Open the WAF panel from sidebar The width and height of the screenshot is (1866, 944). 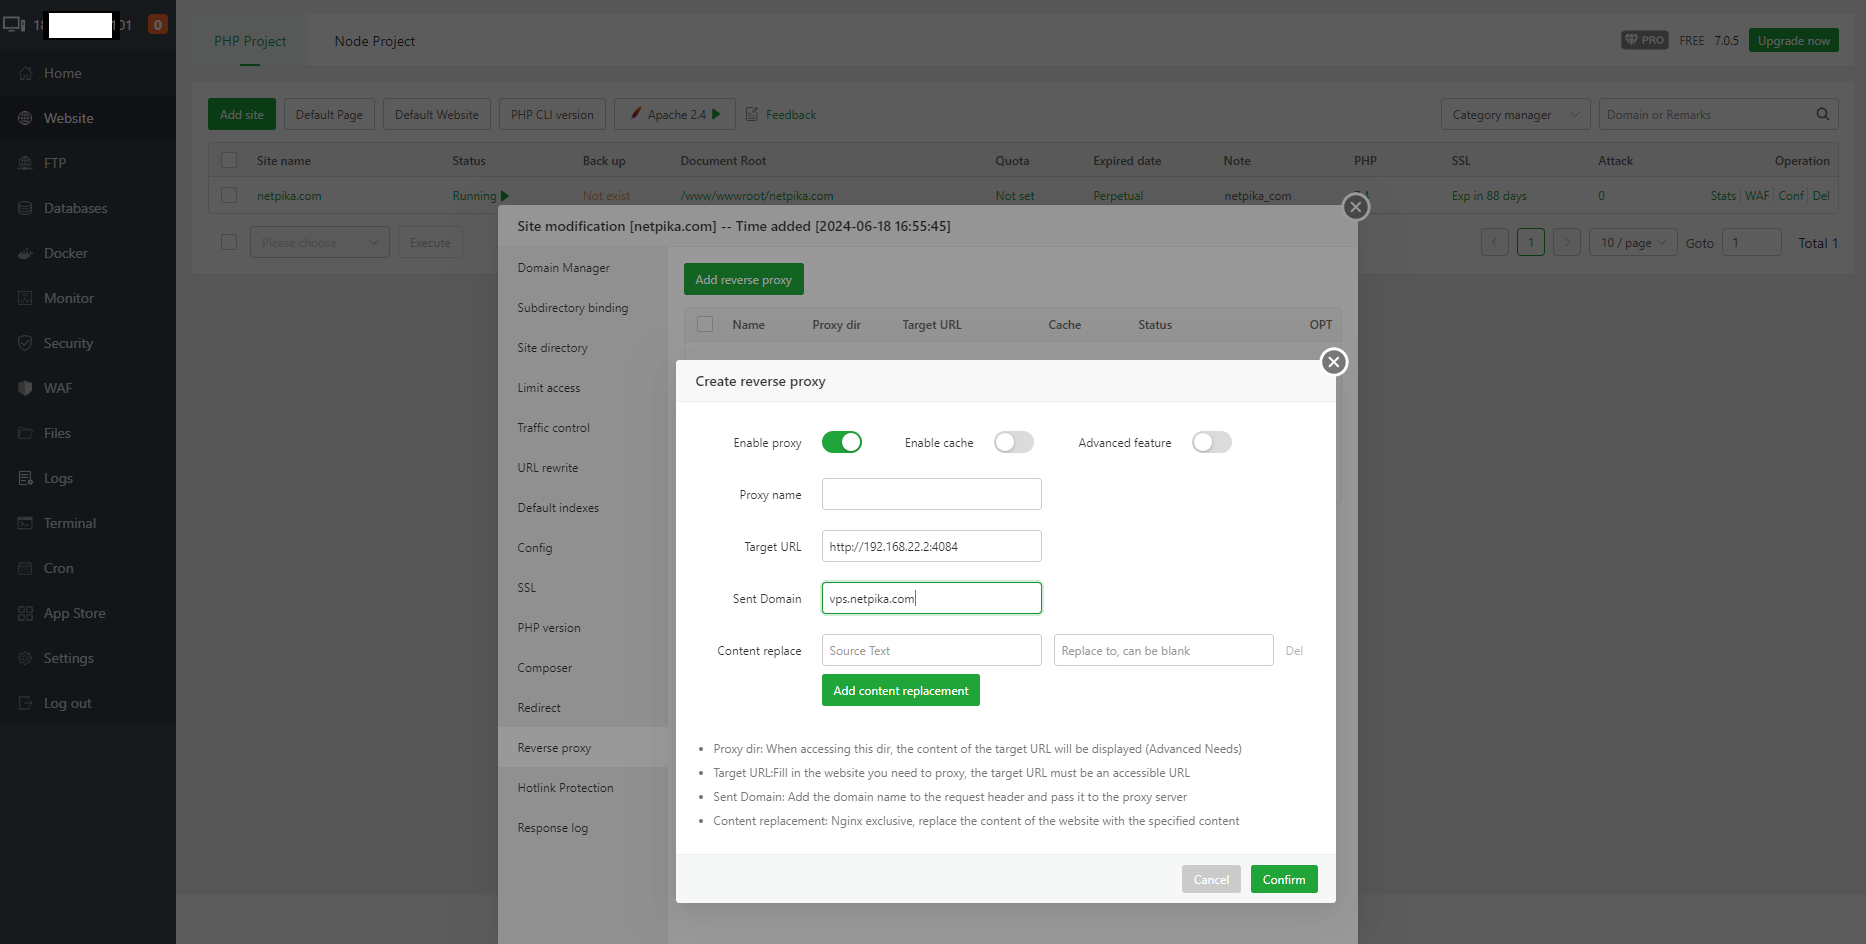coord(57,387)
